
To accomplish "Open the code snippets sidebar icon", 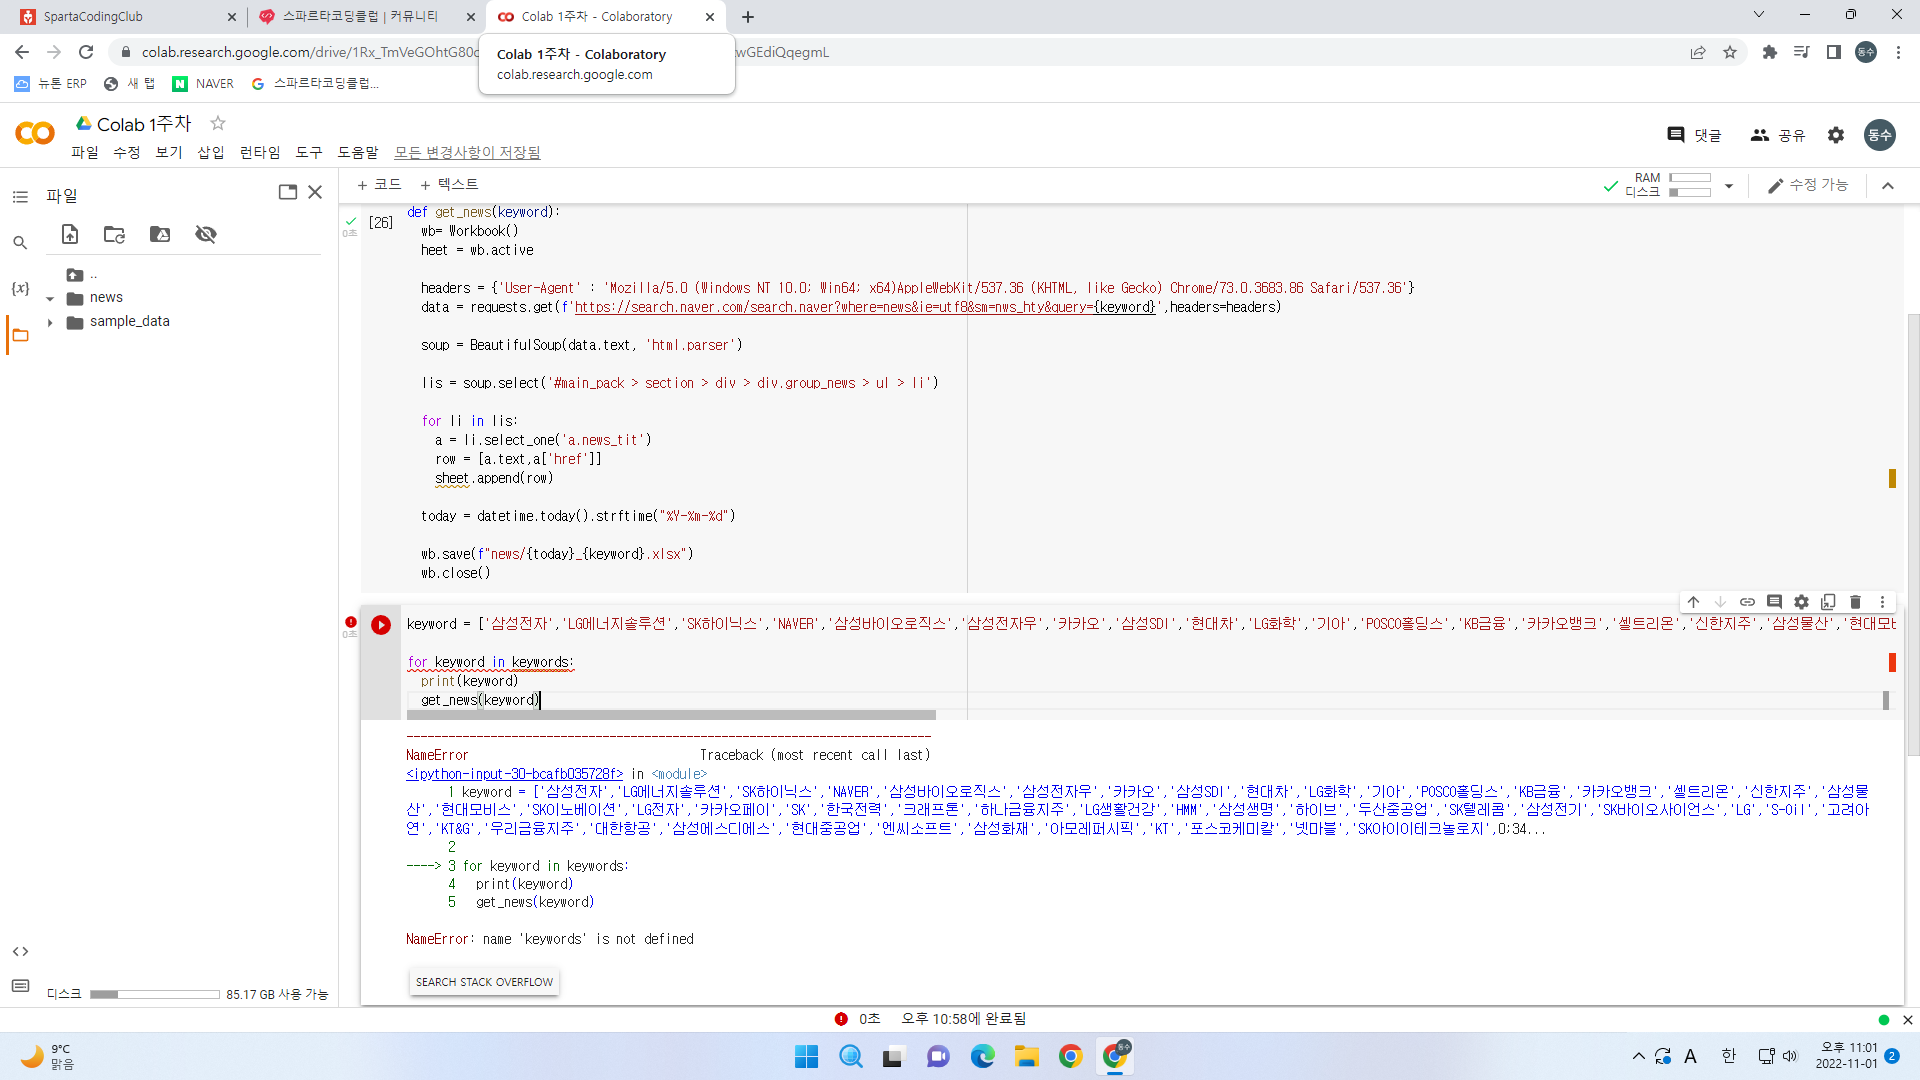I will [x=20, y=951].
